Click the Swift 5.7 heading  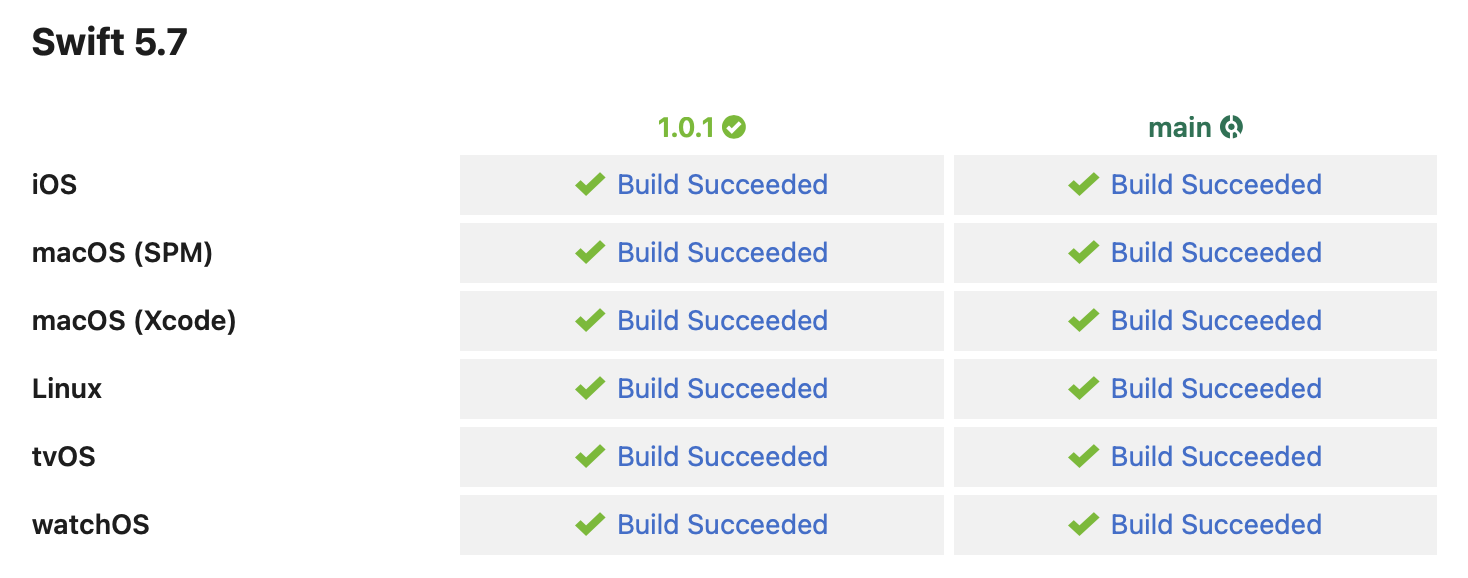[x=110, y=41]
